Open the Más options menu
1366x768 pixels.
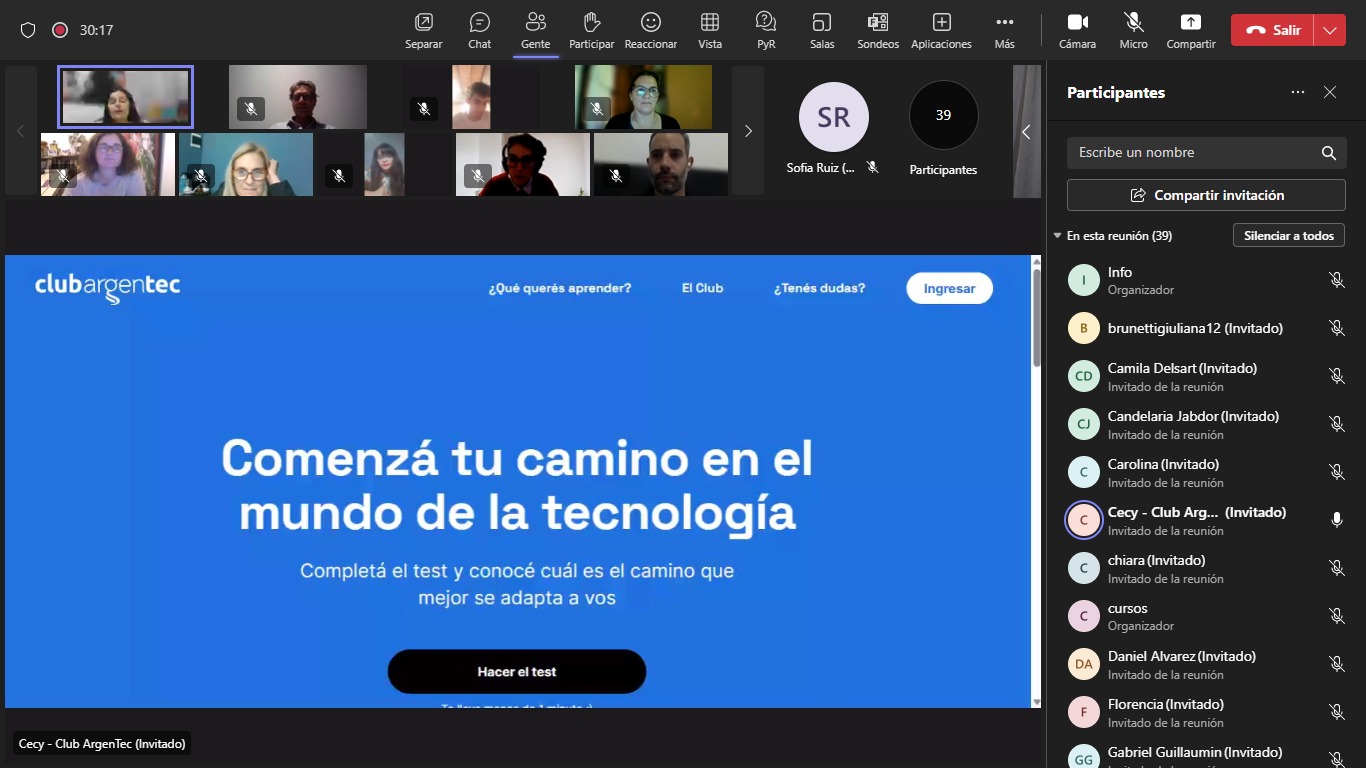1005,30
